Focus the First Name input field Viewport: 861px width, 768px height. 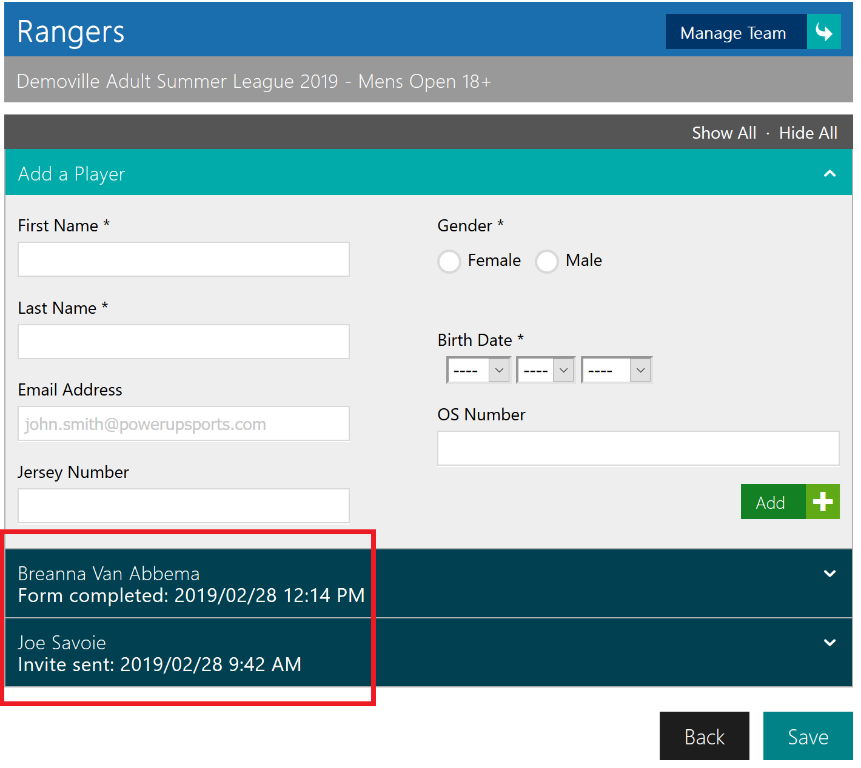185,261
